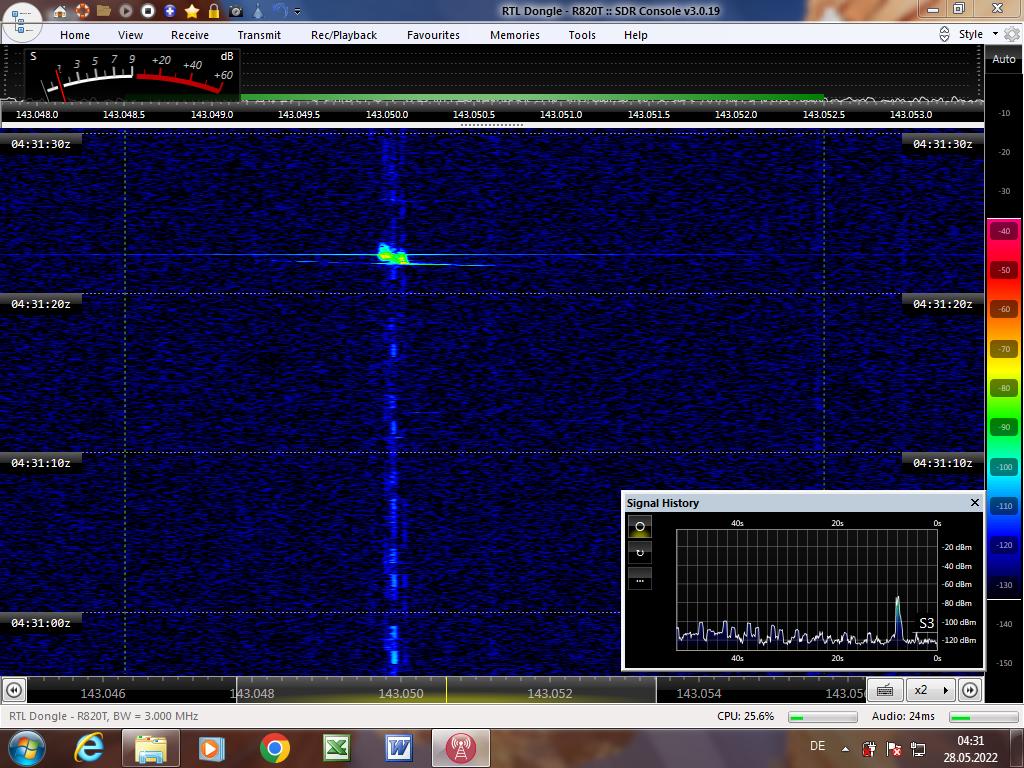The image size is (1024, 768).
Task: Open the Style dropdown menu
Action: coord(978,34)
